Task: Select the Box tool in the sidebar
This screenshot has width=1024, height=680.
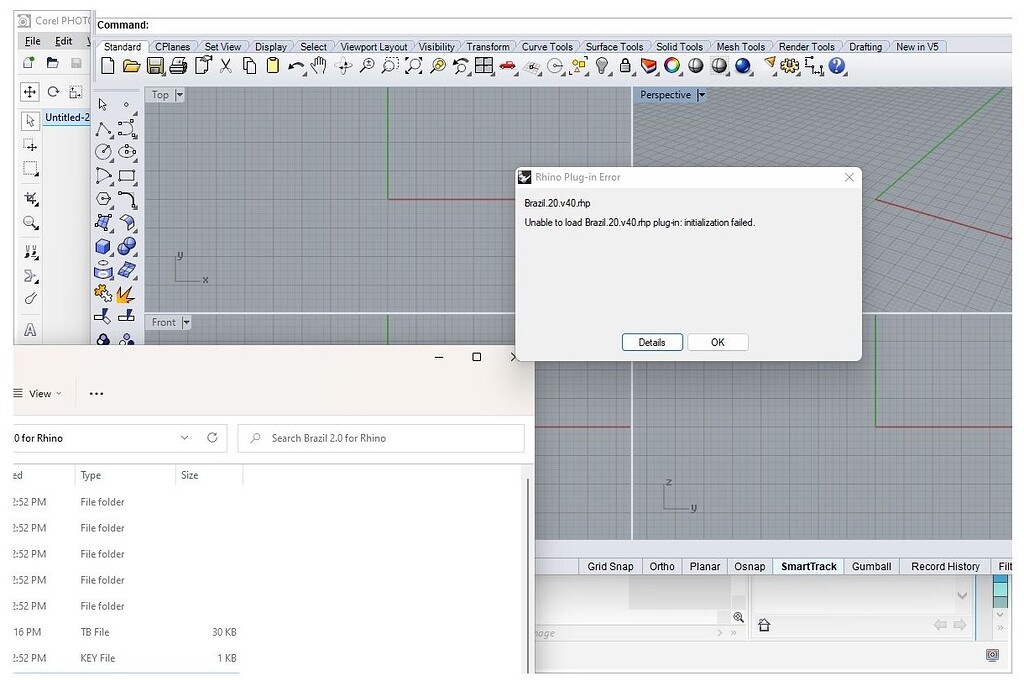Action: pos(104,245)
